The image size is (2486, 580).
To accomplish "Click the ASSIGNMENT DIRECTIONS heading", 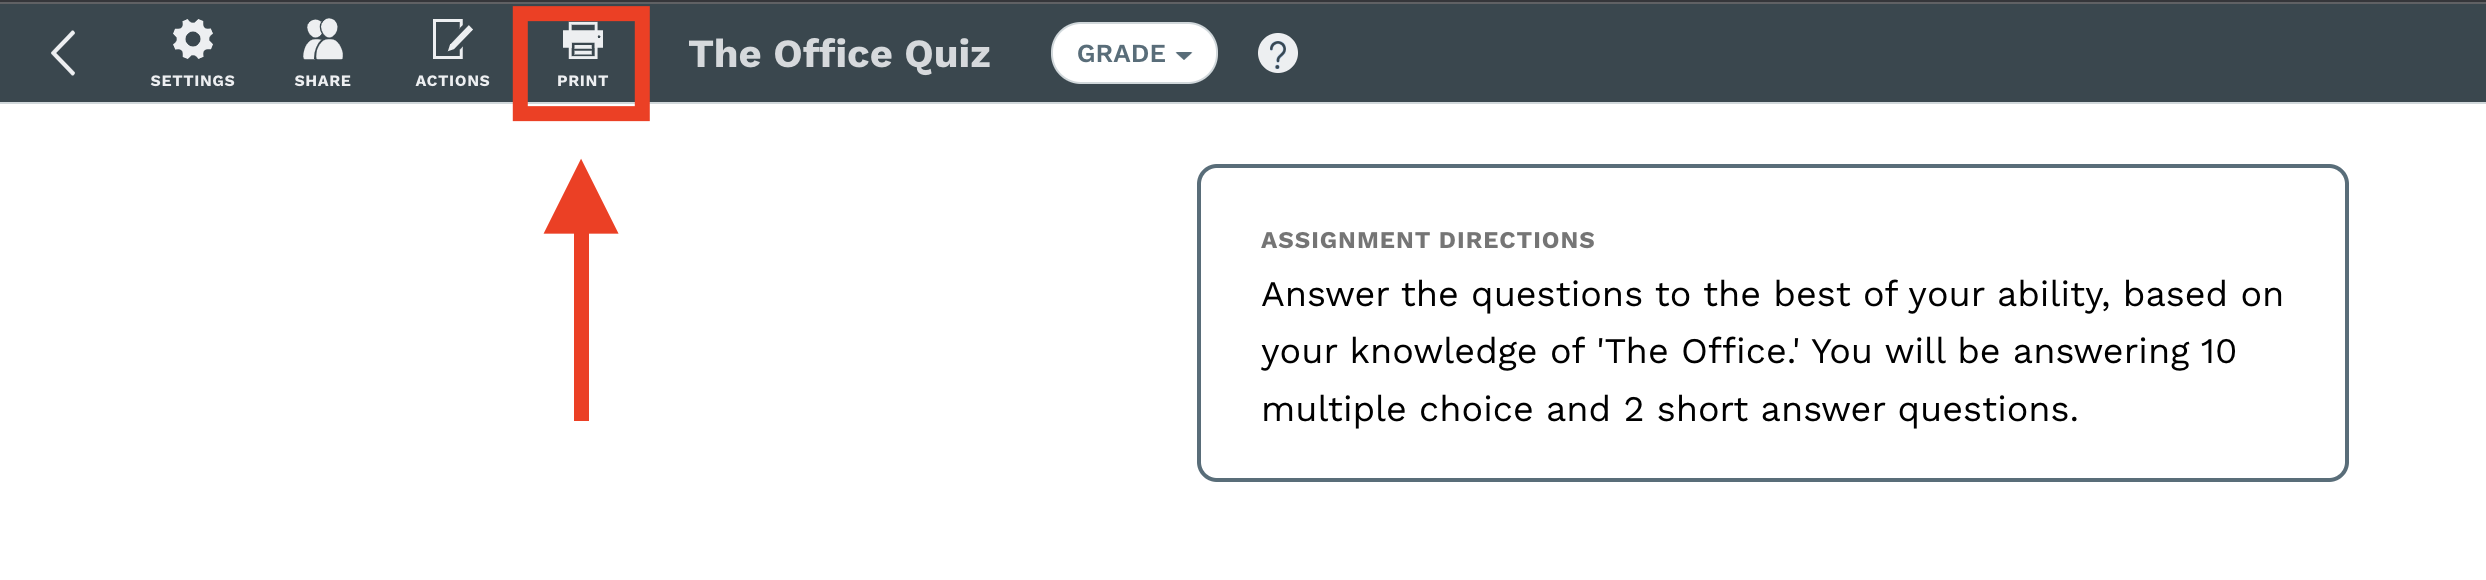I will coord(1427,240).
